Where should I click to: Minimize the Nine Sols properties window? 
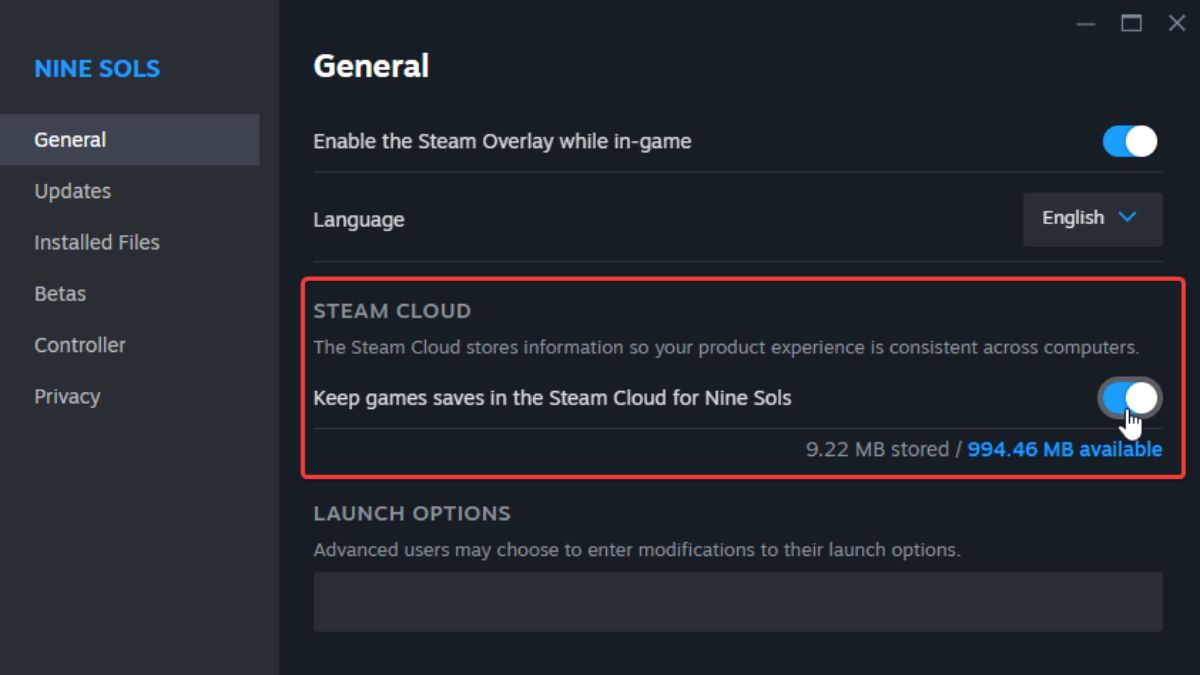tap(1086, 24)
